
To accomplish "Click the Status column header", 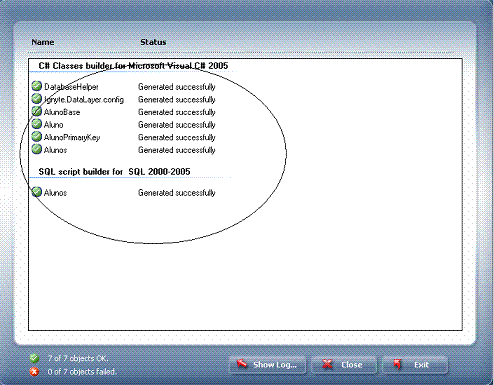I will click(x=153, y=42).
